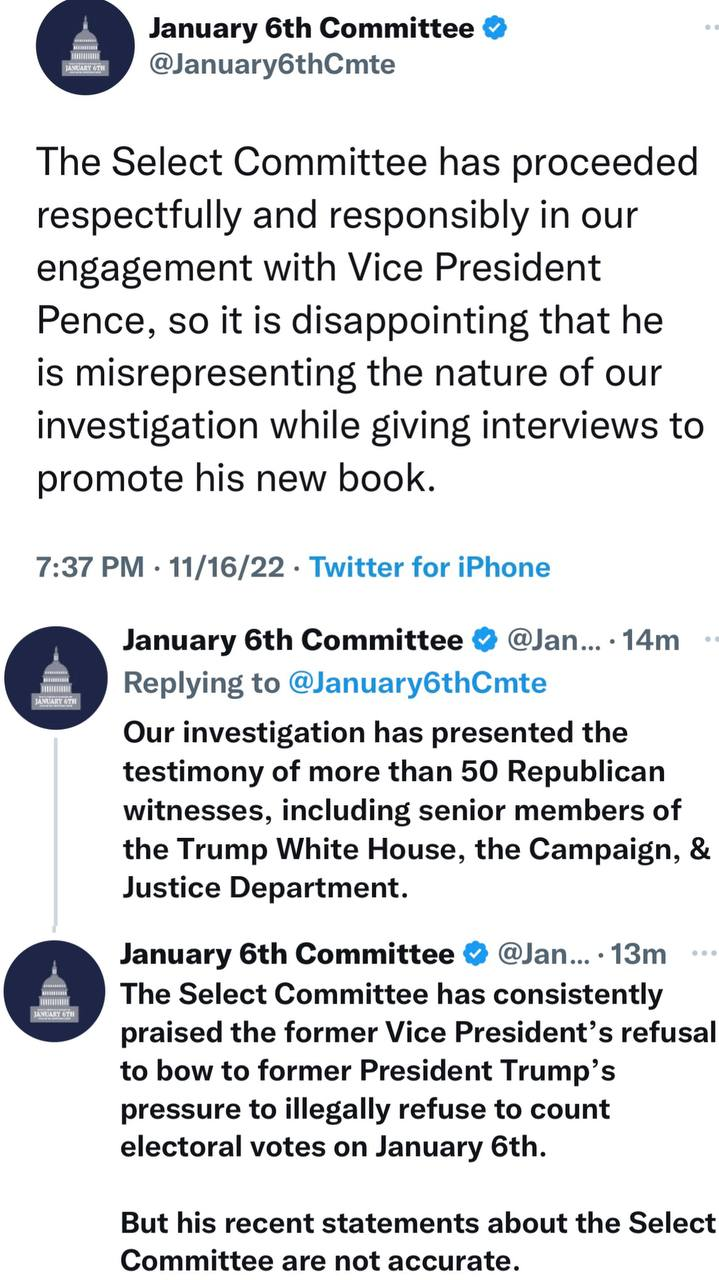Click the second reply's Capitol avatar
Image resolution: width=719 pixels, height=1280 pixels.
[x=55, y=984]
